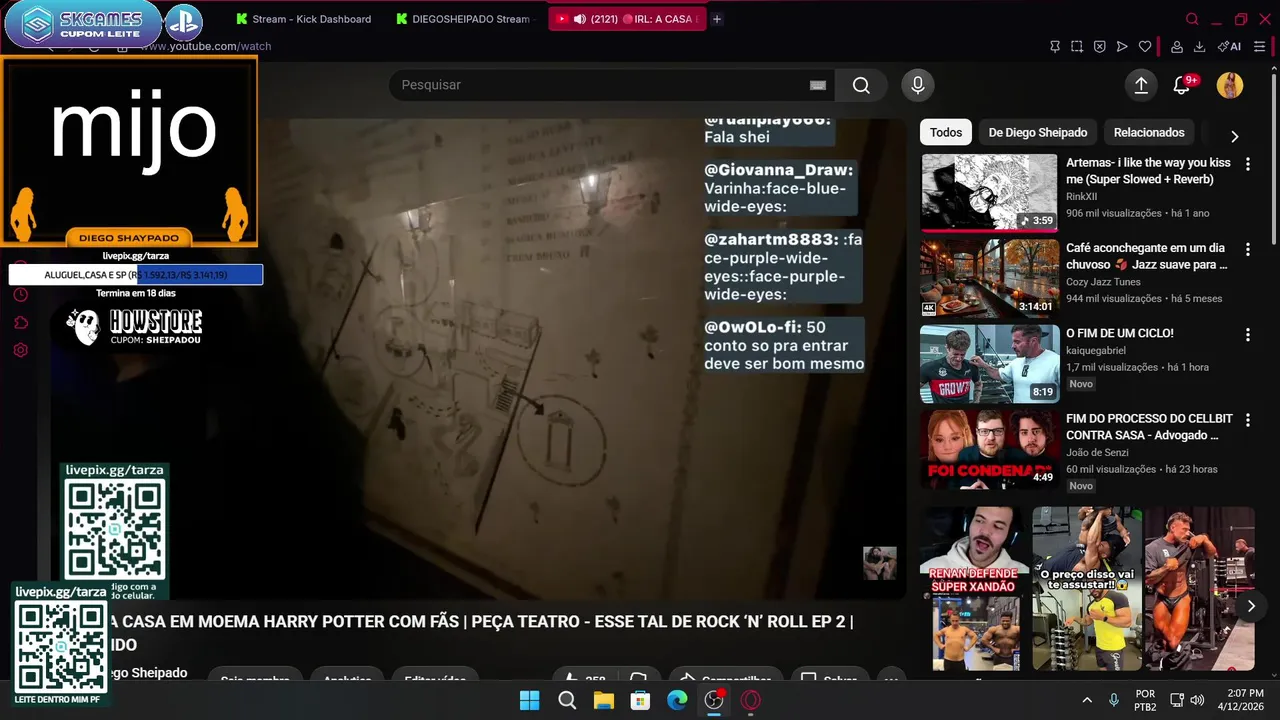Start voice search with microphone
This screenshot has height=720, width=1280.
[x=917, y=85]
